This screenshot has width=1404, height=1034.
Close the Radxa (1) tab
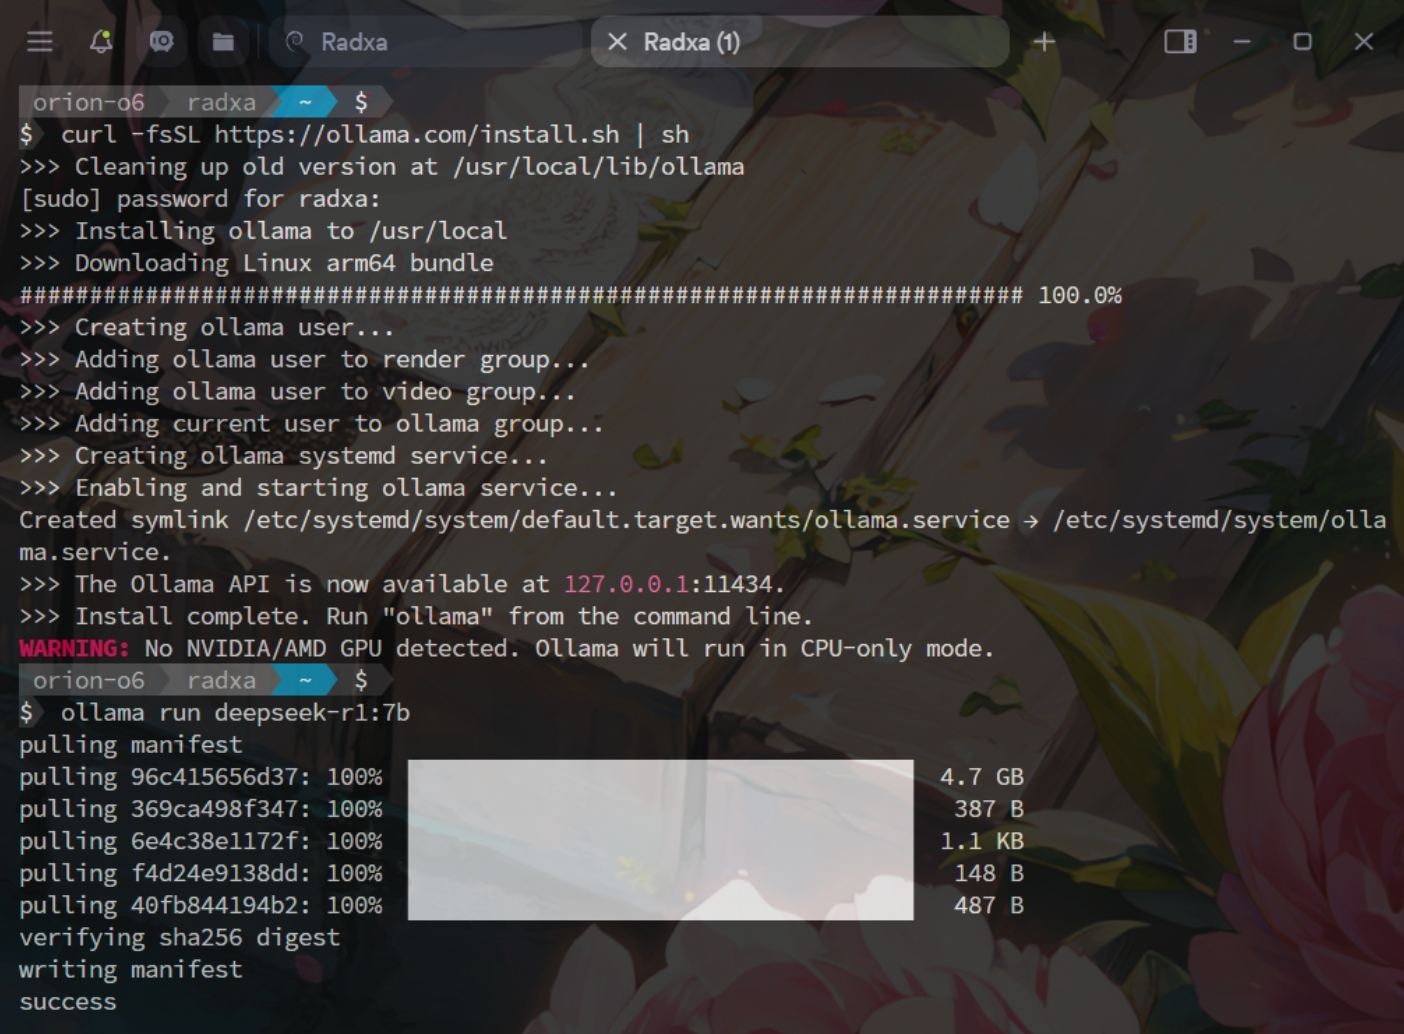point(617,42)
